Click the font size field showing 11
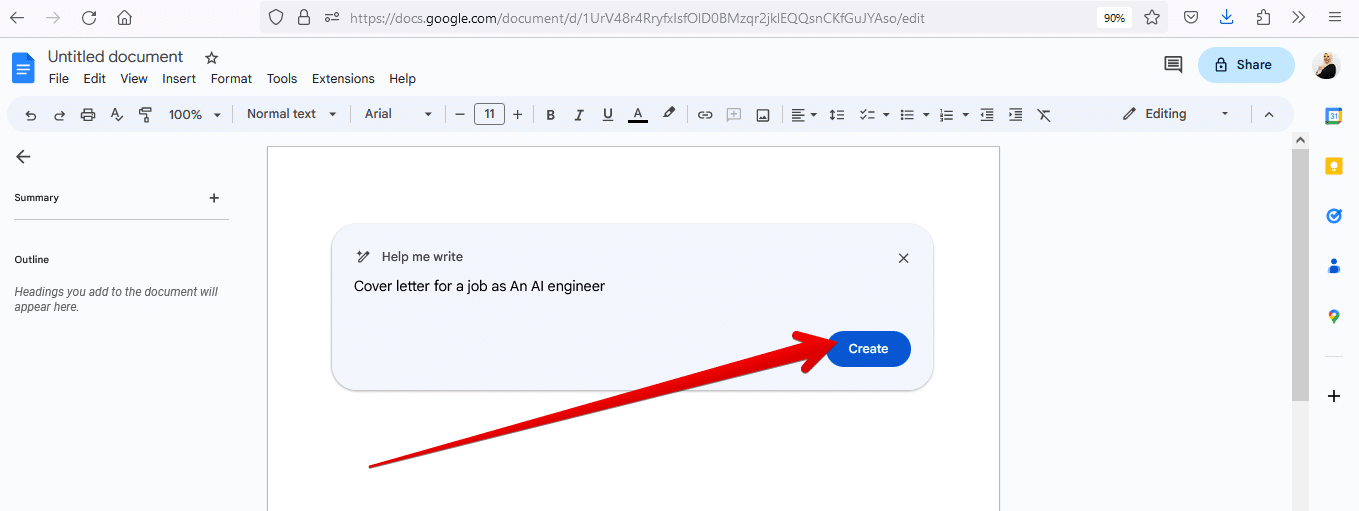 tap(489, 114)
